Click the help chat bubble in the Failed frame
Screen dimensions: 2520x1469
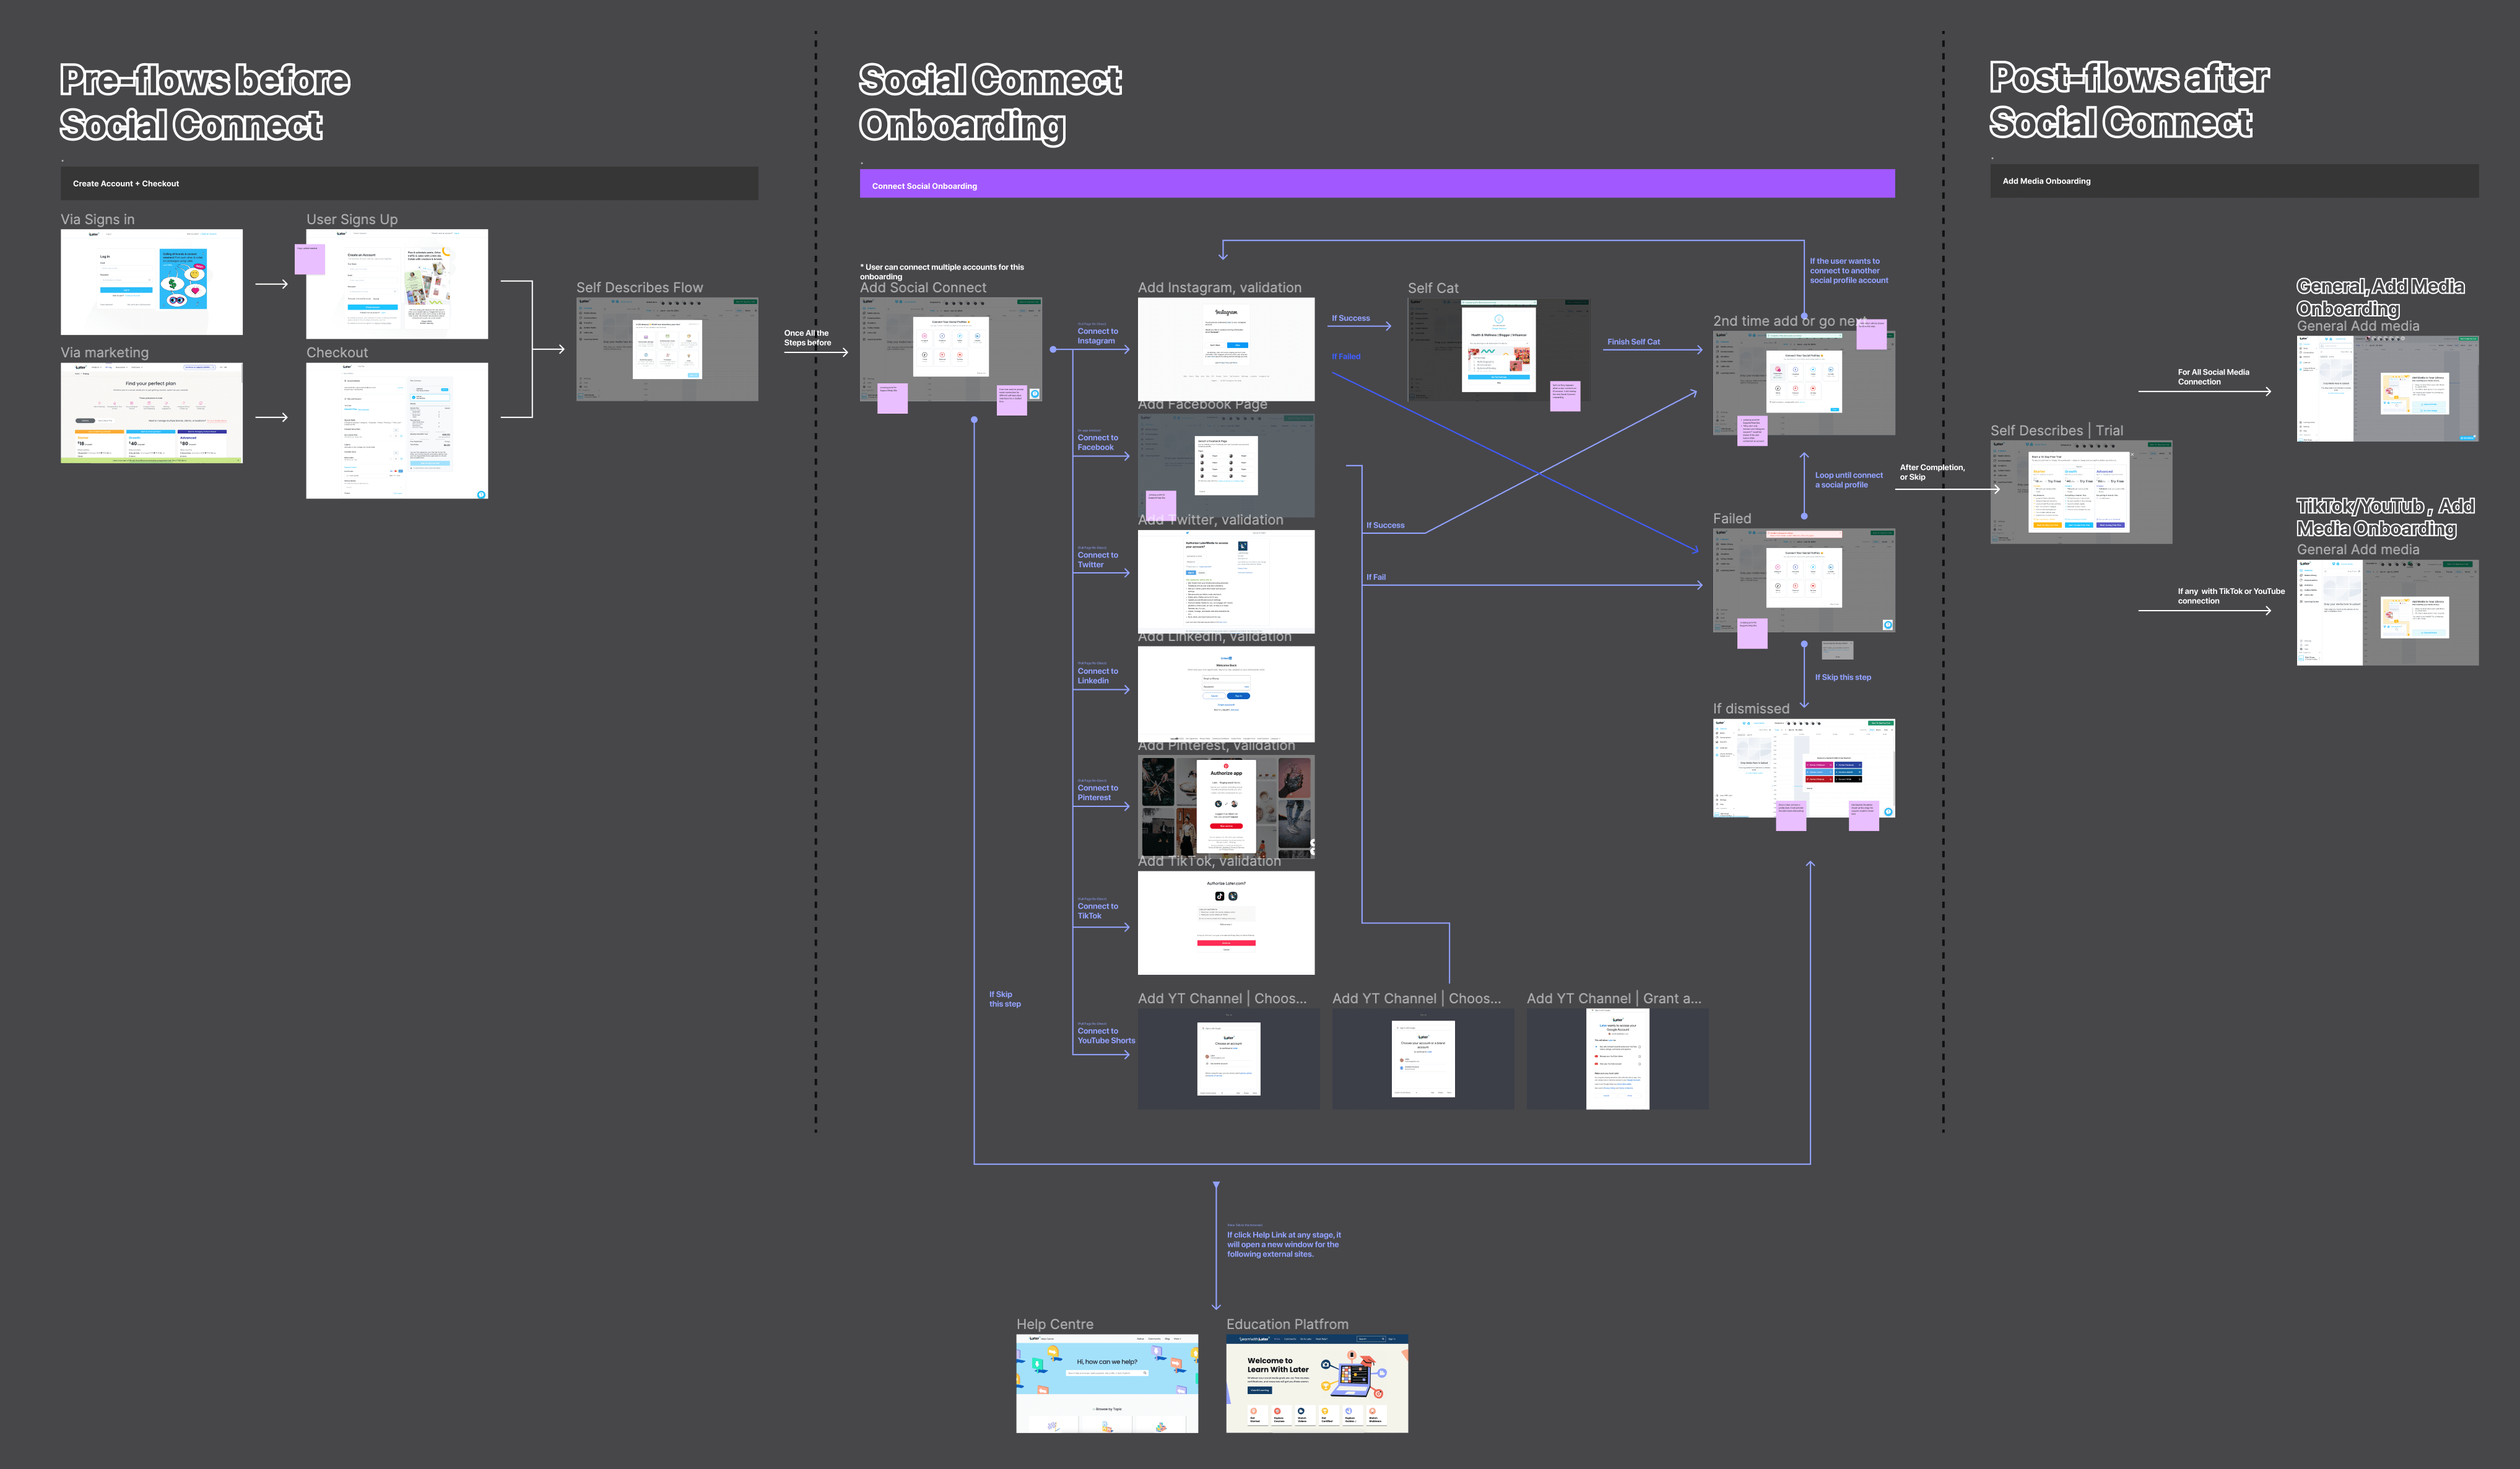tap(1888, 625)
